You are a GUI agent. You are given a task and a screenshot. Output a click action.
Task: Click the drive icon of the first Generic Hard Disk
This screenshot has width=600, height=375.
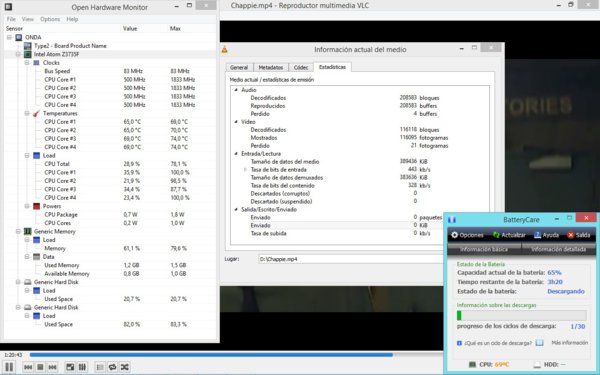[28, 282]
